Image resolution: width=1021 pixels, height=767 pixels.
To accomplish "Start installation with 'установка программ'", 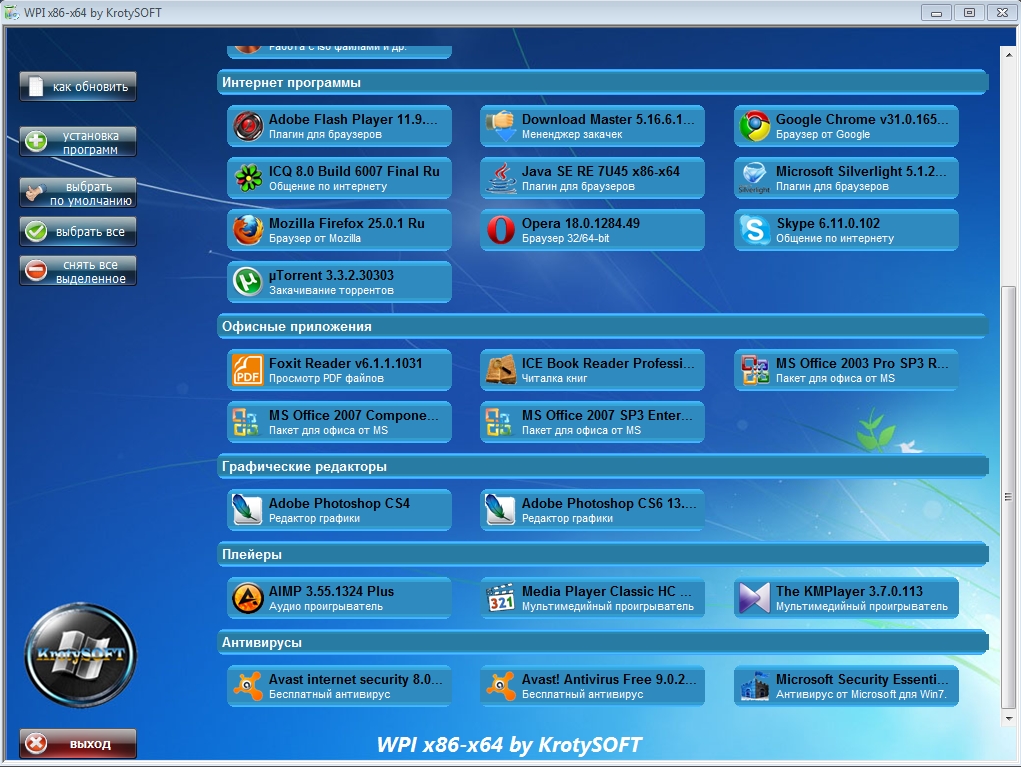I will point(78,142).
